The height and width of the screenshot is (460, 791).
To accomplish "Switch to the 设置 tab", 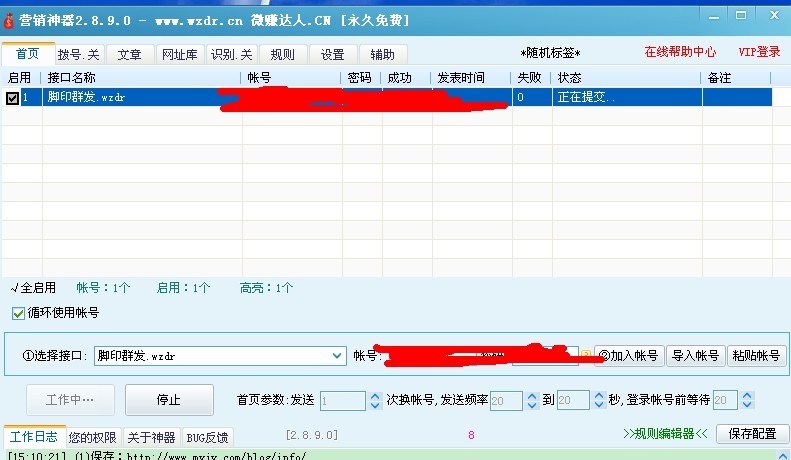I will [x=332, y=54].
